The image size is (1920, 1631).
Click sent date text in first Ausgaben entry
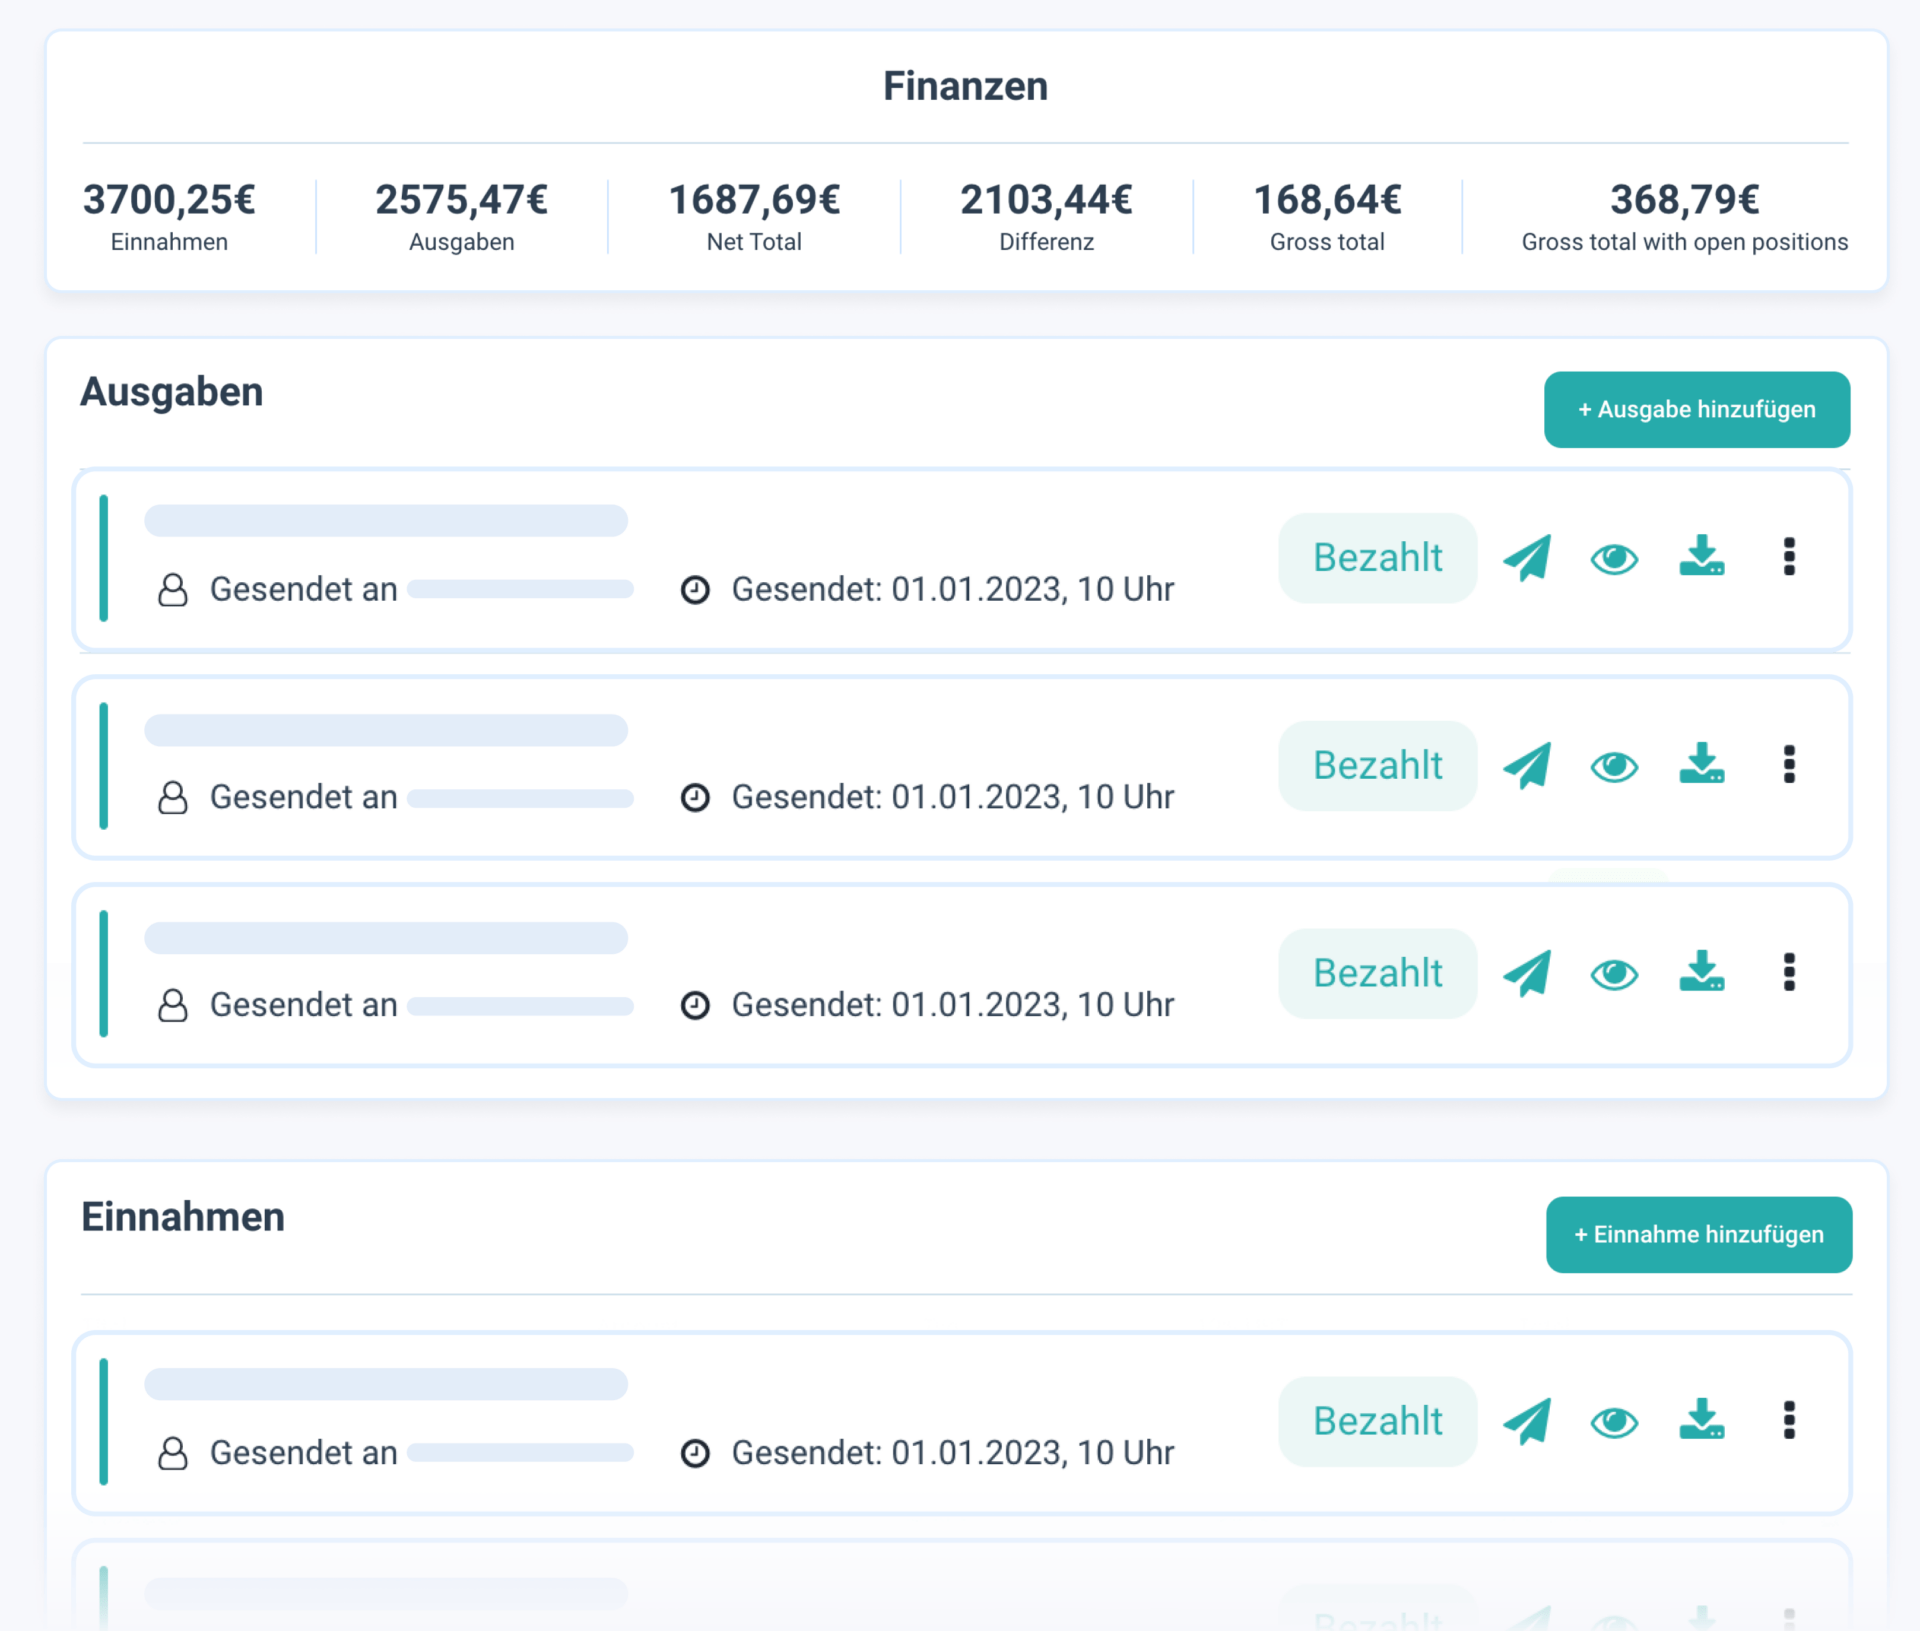click(x=953, y=589)
